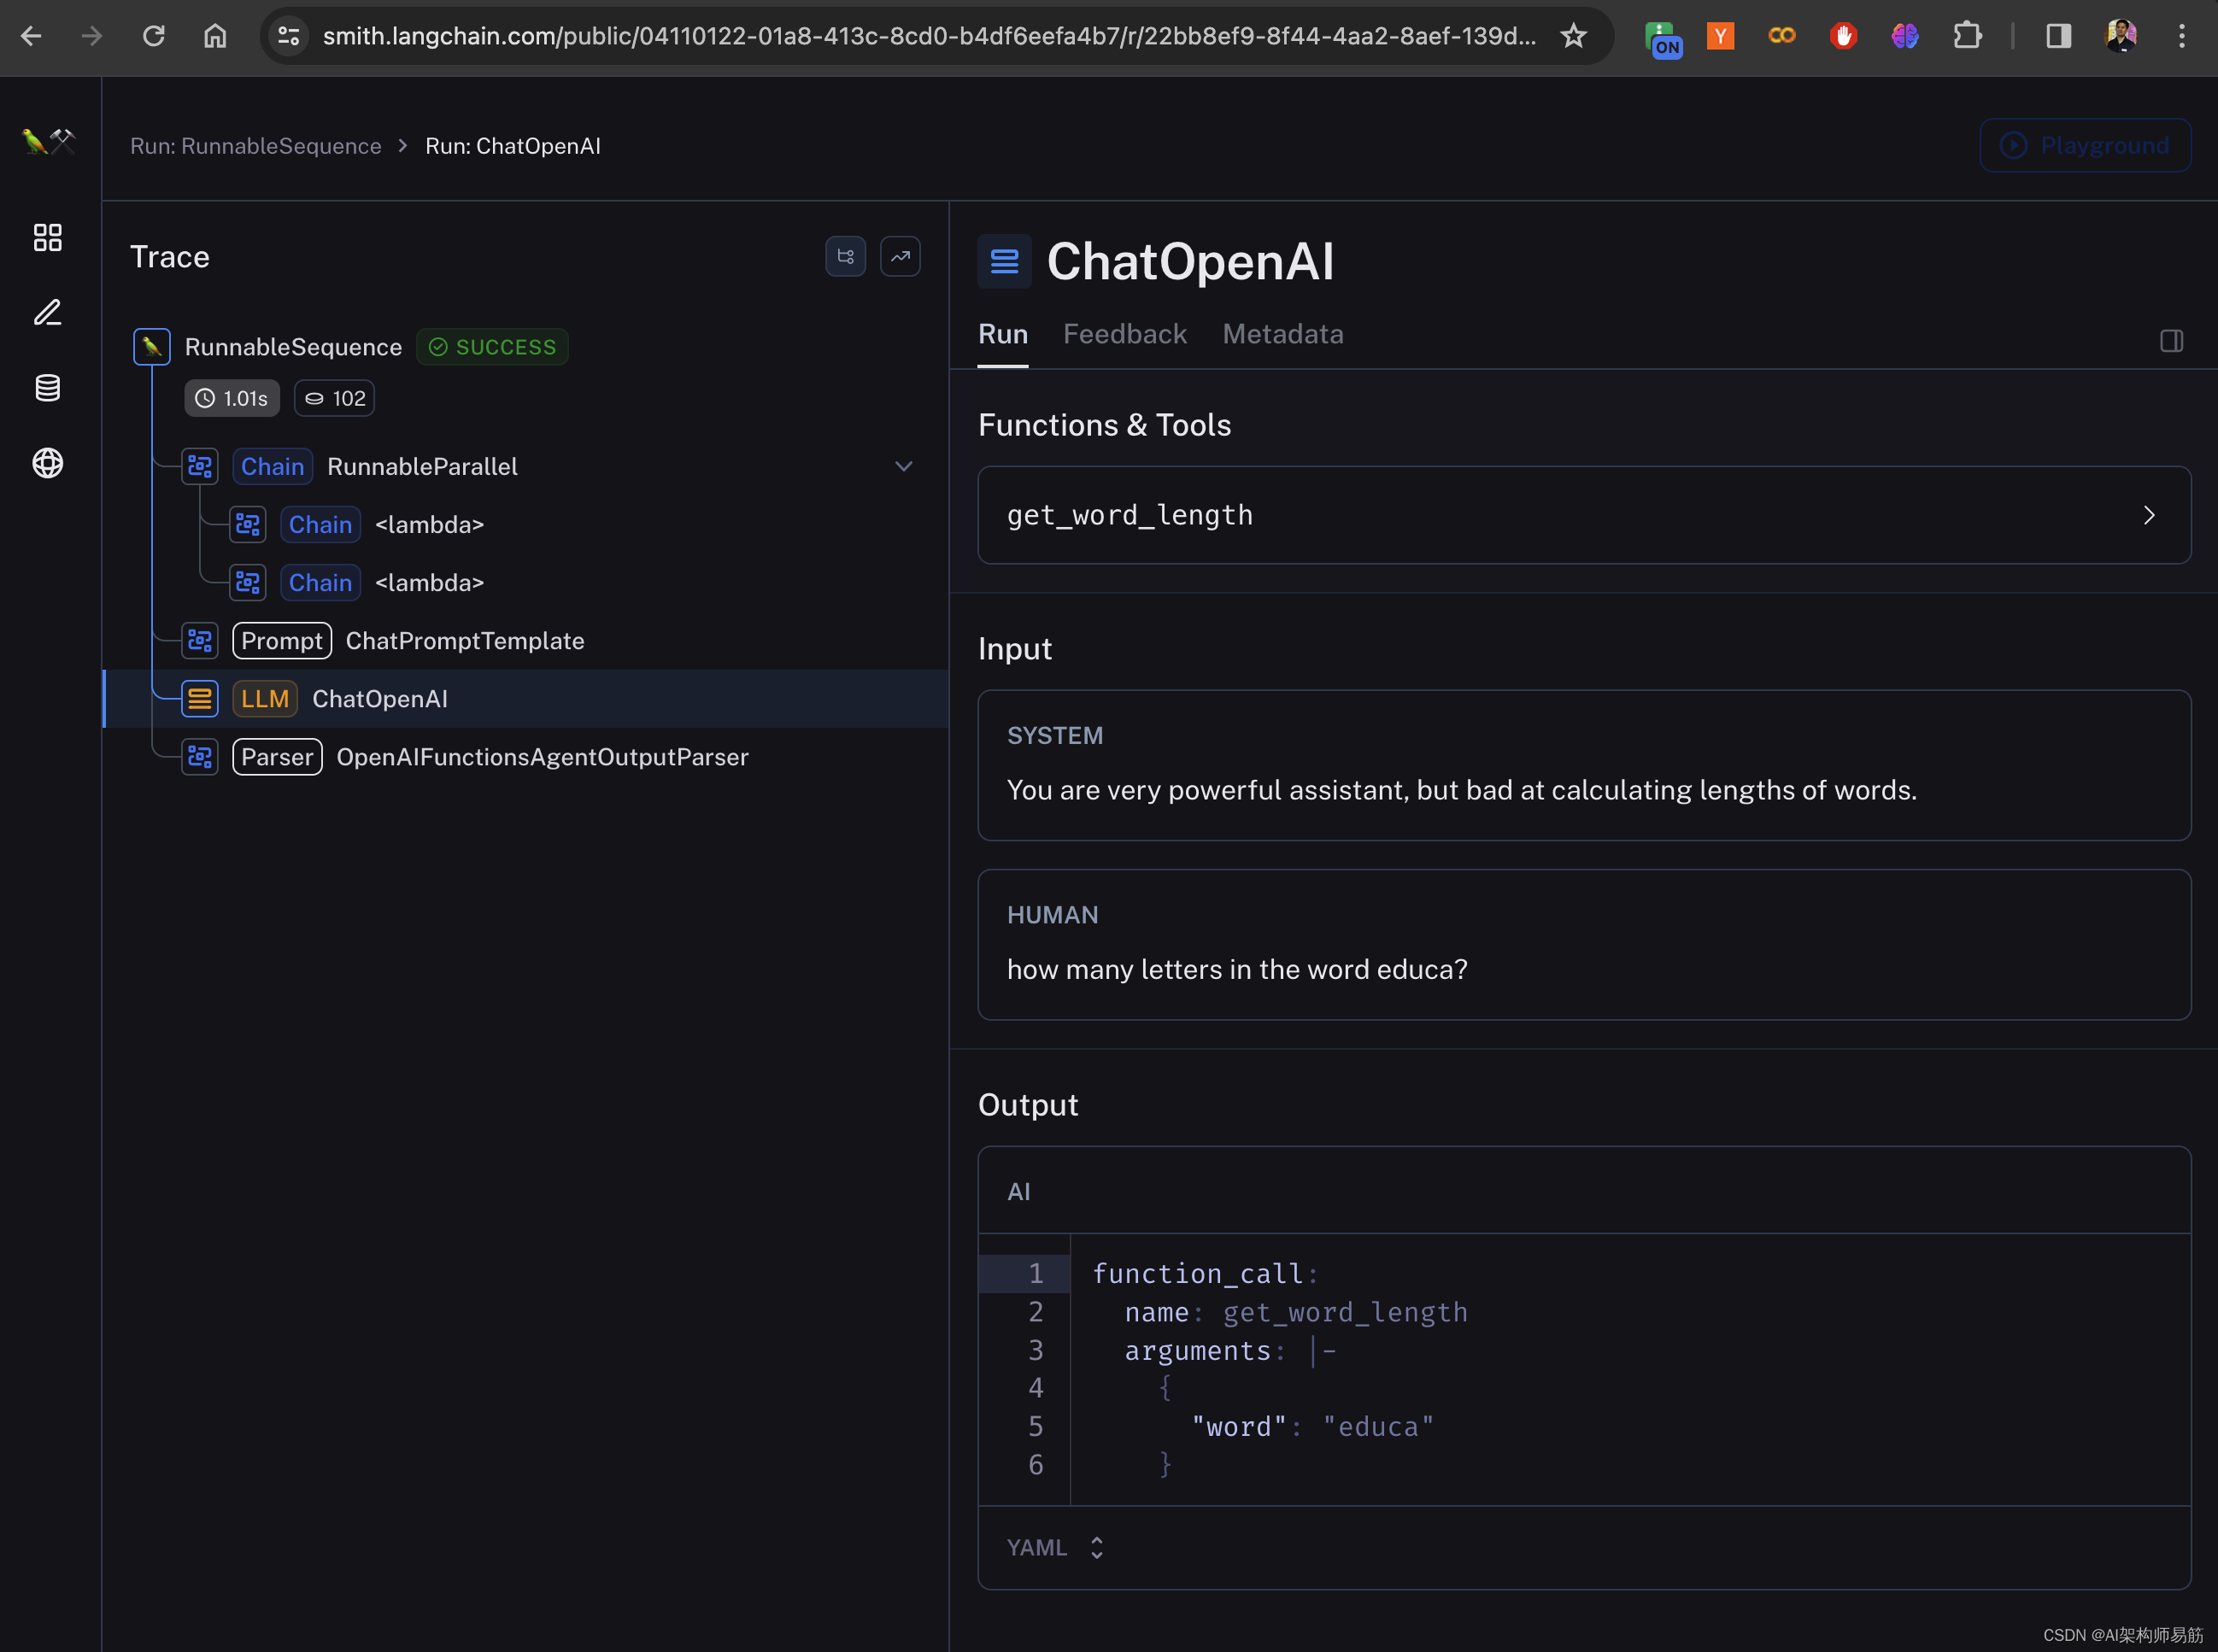Toggle the trace tree view icon
Viewport: 2218px width, 1652px height.
click(x=845, y=256)
